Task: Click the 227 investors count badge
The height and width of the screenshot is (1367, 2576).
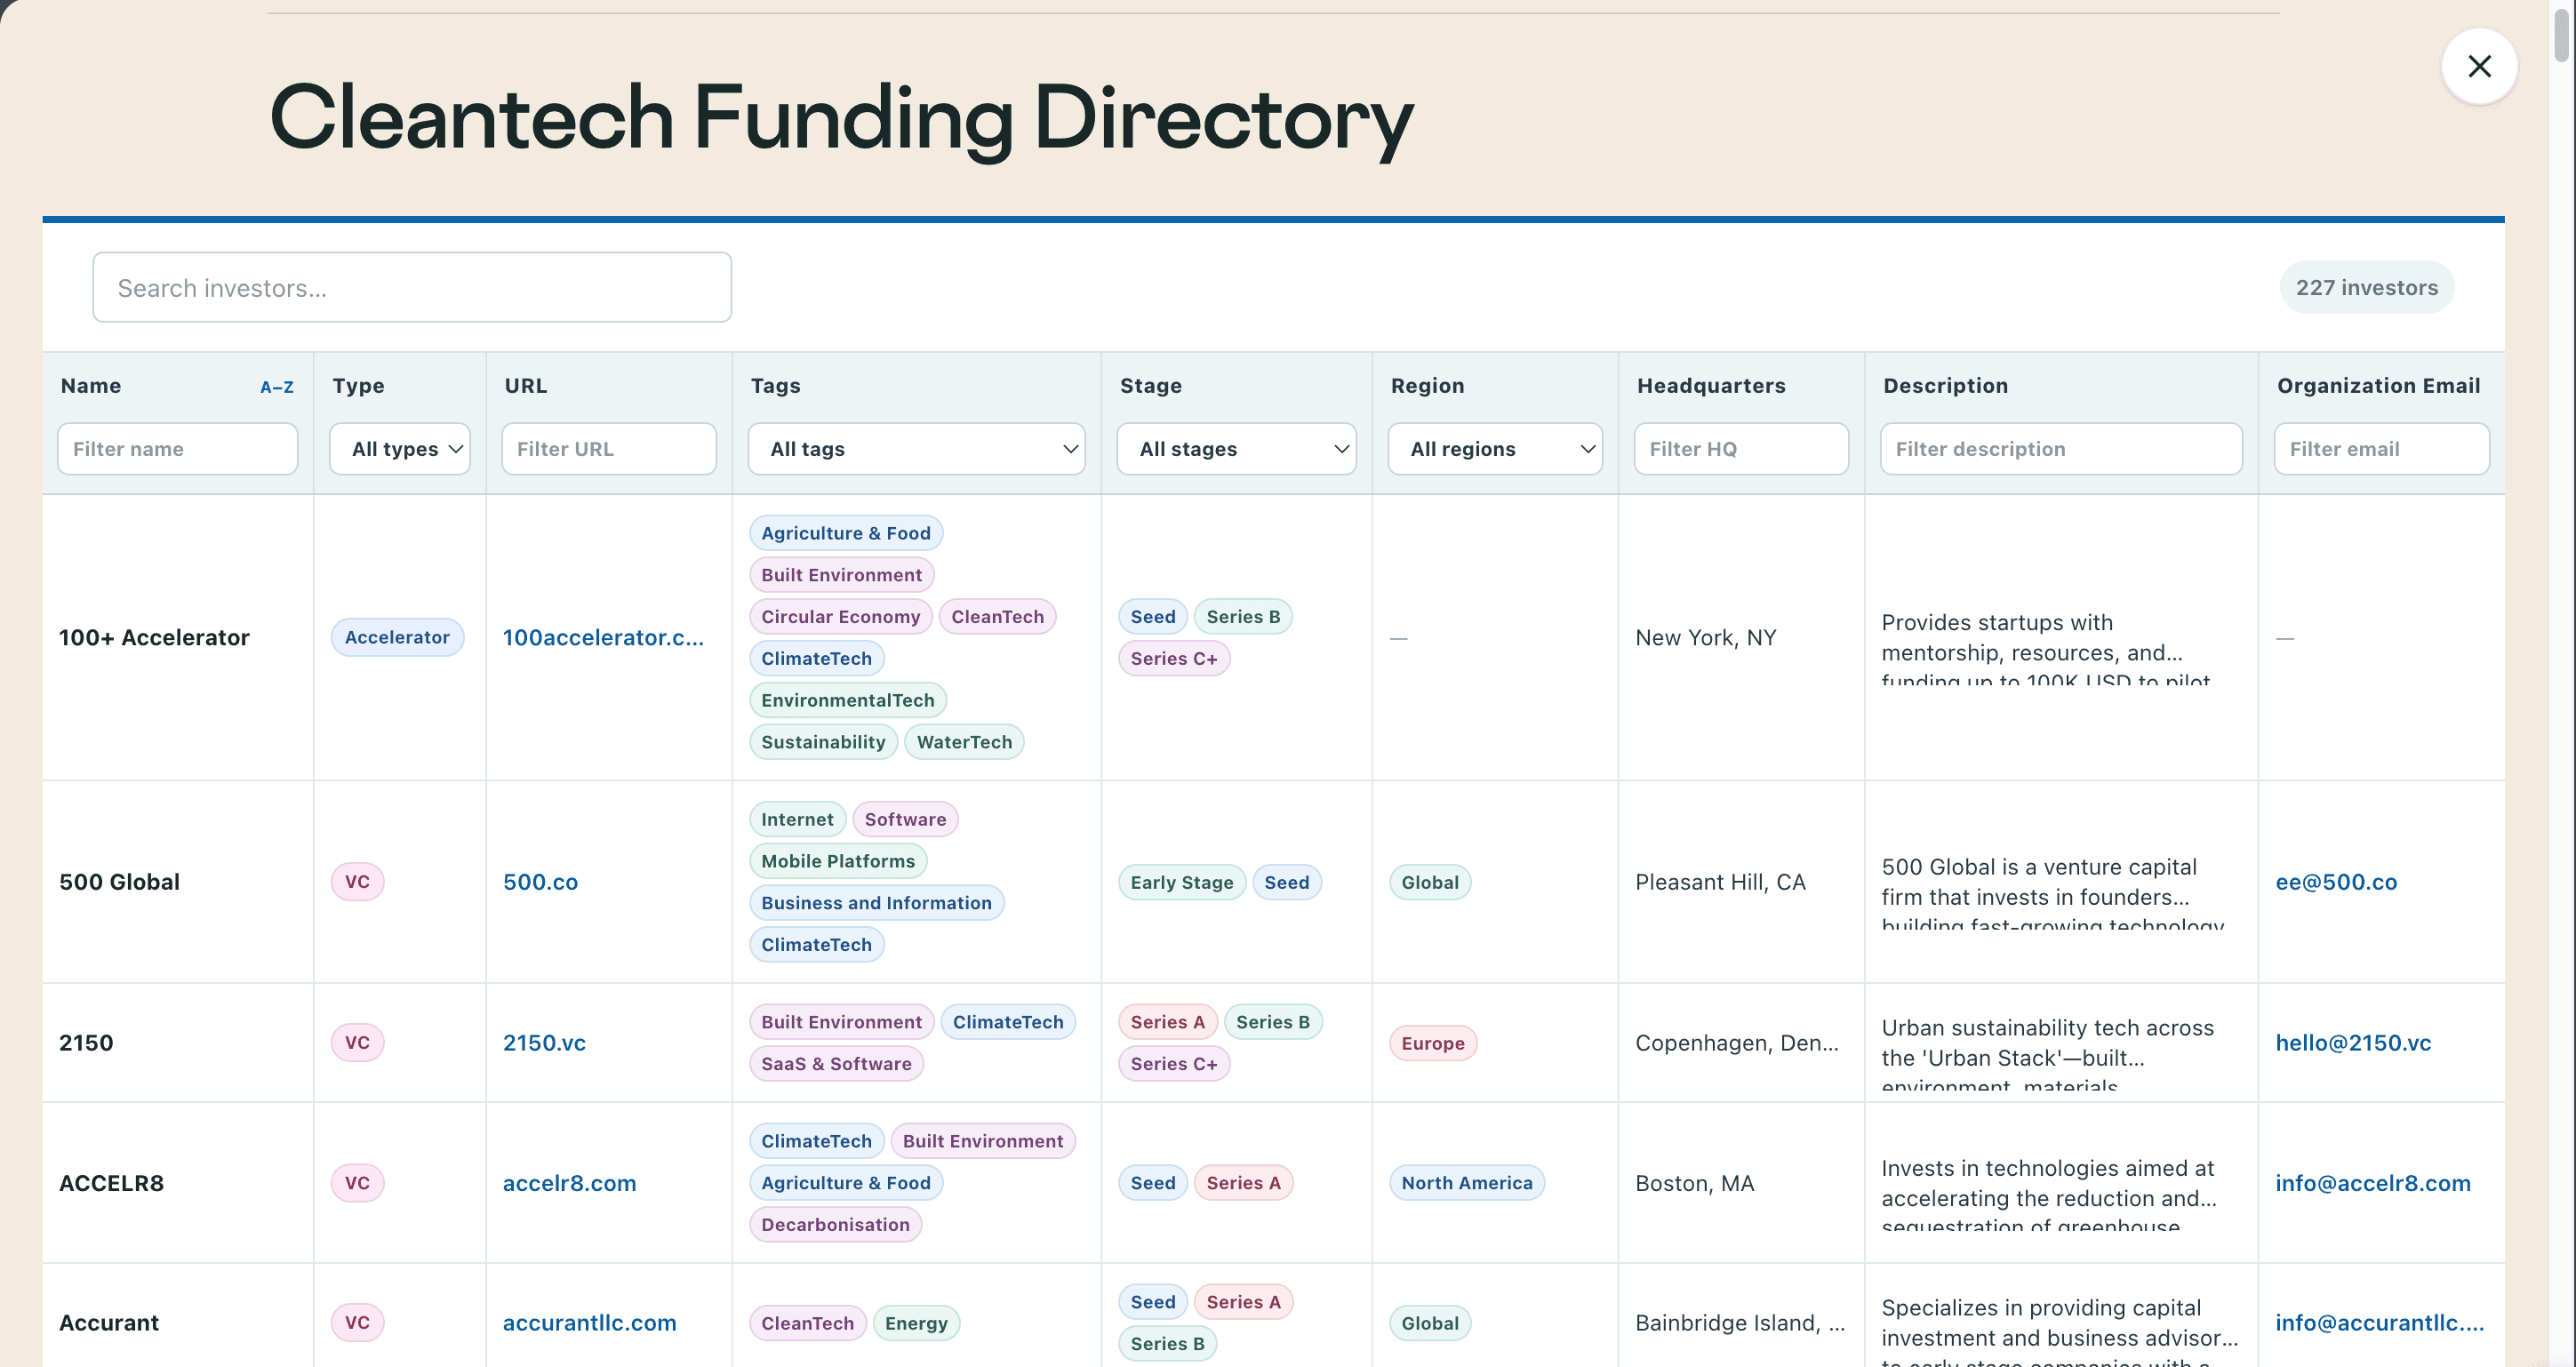Action: (2366, 288)
